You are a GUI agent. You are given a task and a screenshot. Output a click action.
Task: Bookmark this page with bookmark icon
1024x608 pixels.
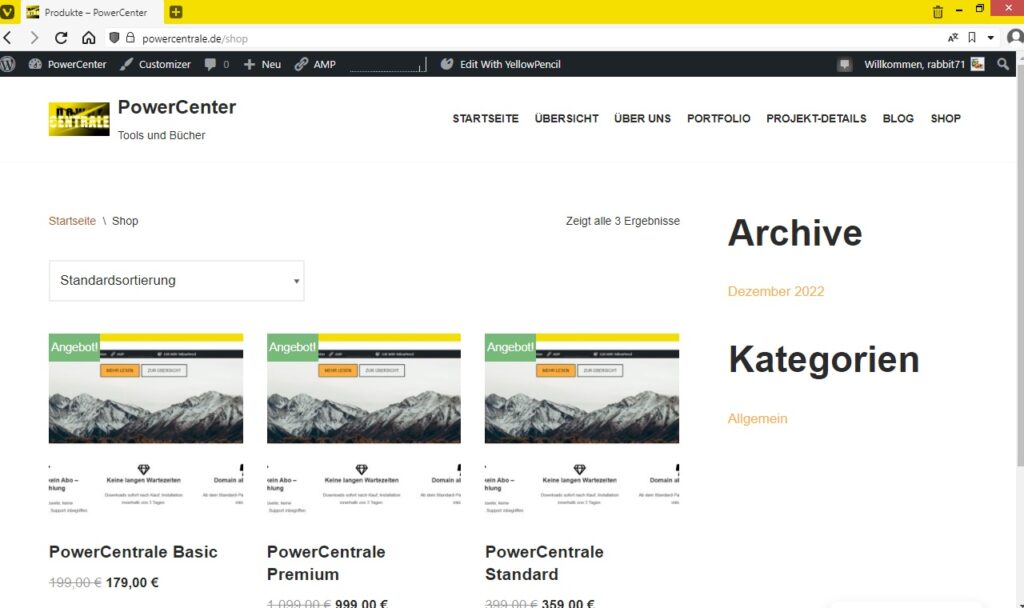(972, 38)
